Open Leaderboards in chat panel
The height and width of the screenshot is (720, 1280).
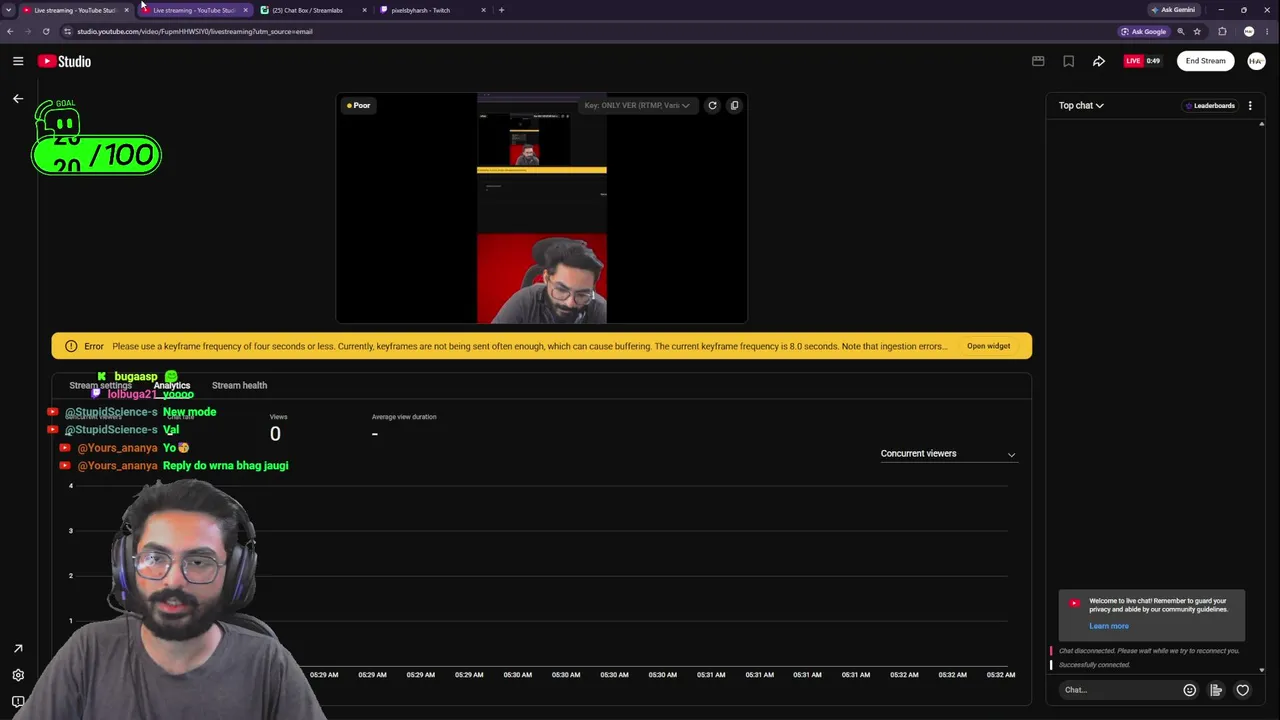pos(1210,105)
